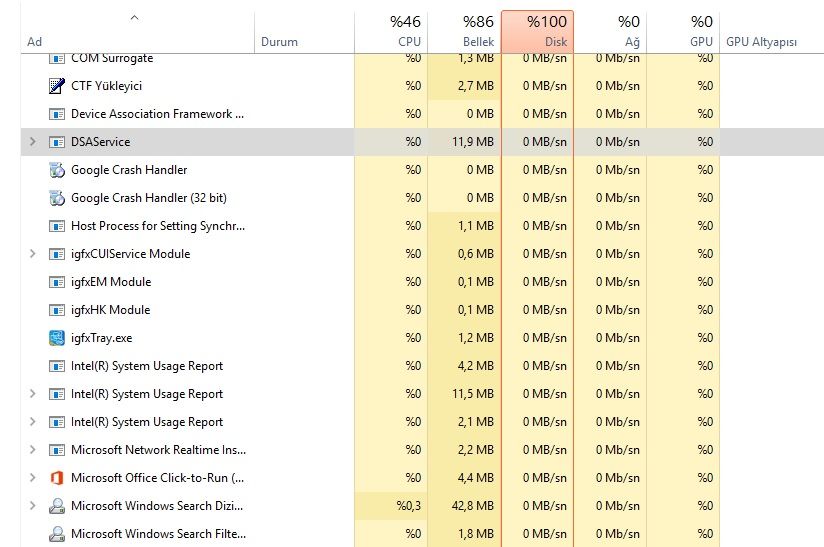Viewport: 824px width, 547px height.
Task: Expand the Microsoft Office Click-to-Run entry
Action: click(x=33, y=478)
